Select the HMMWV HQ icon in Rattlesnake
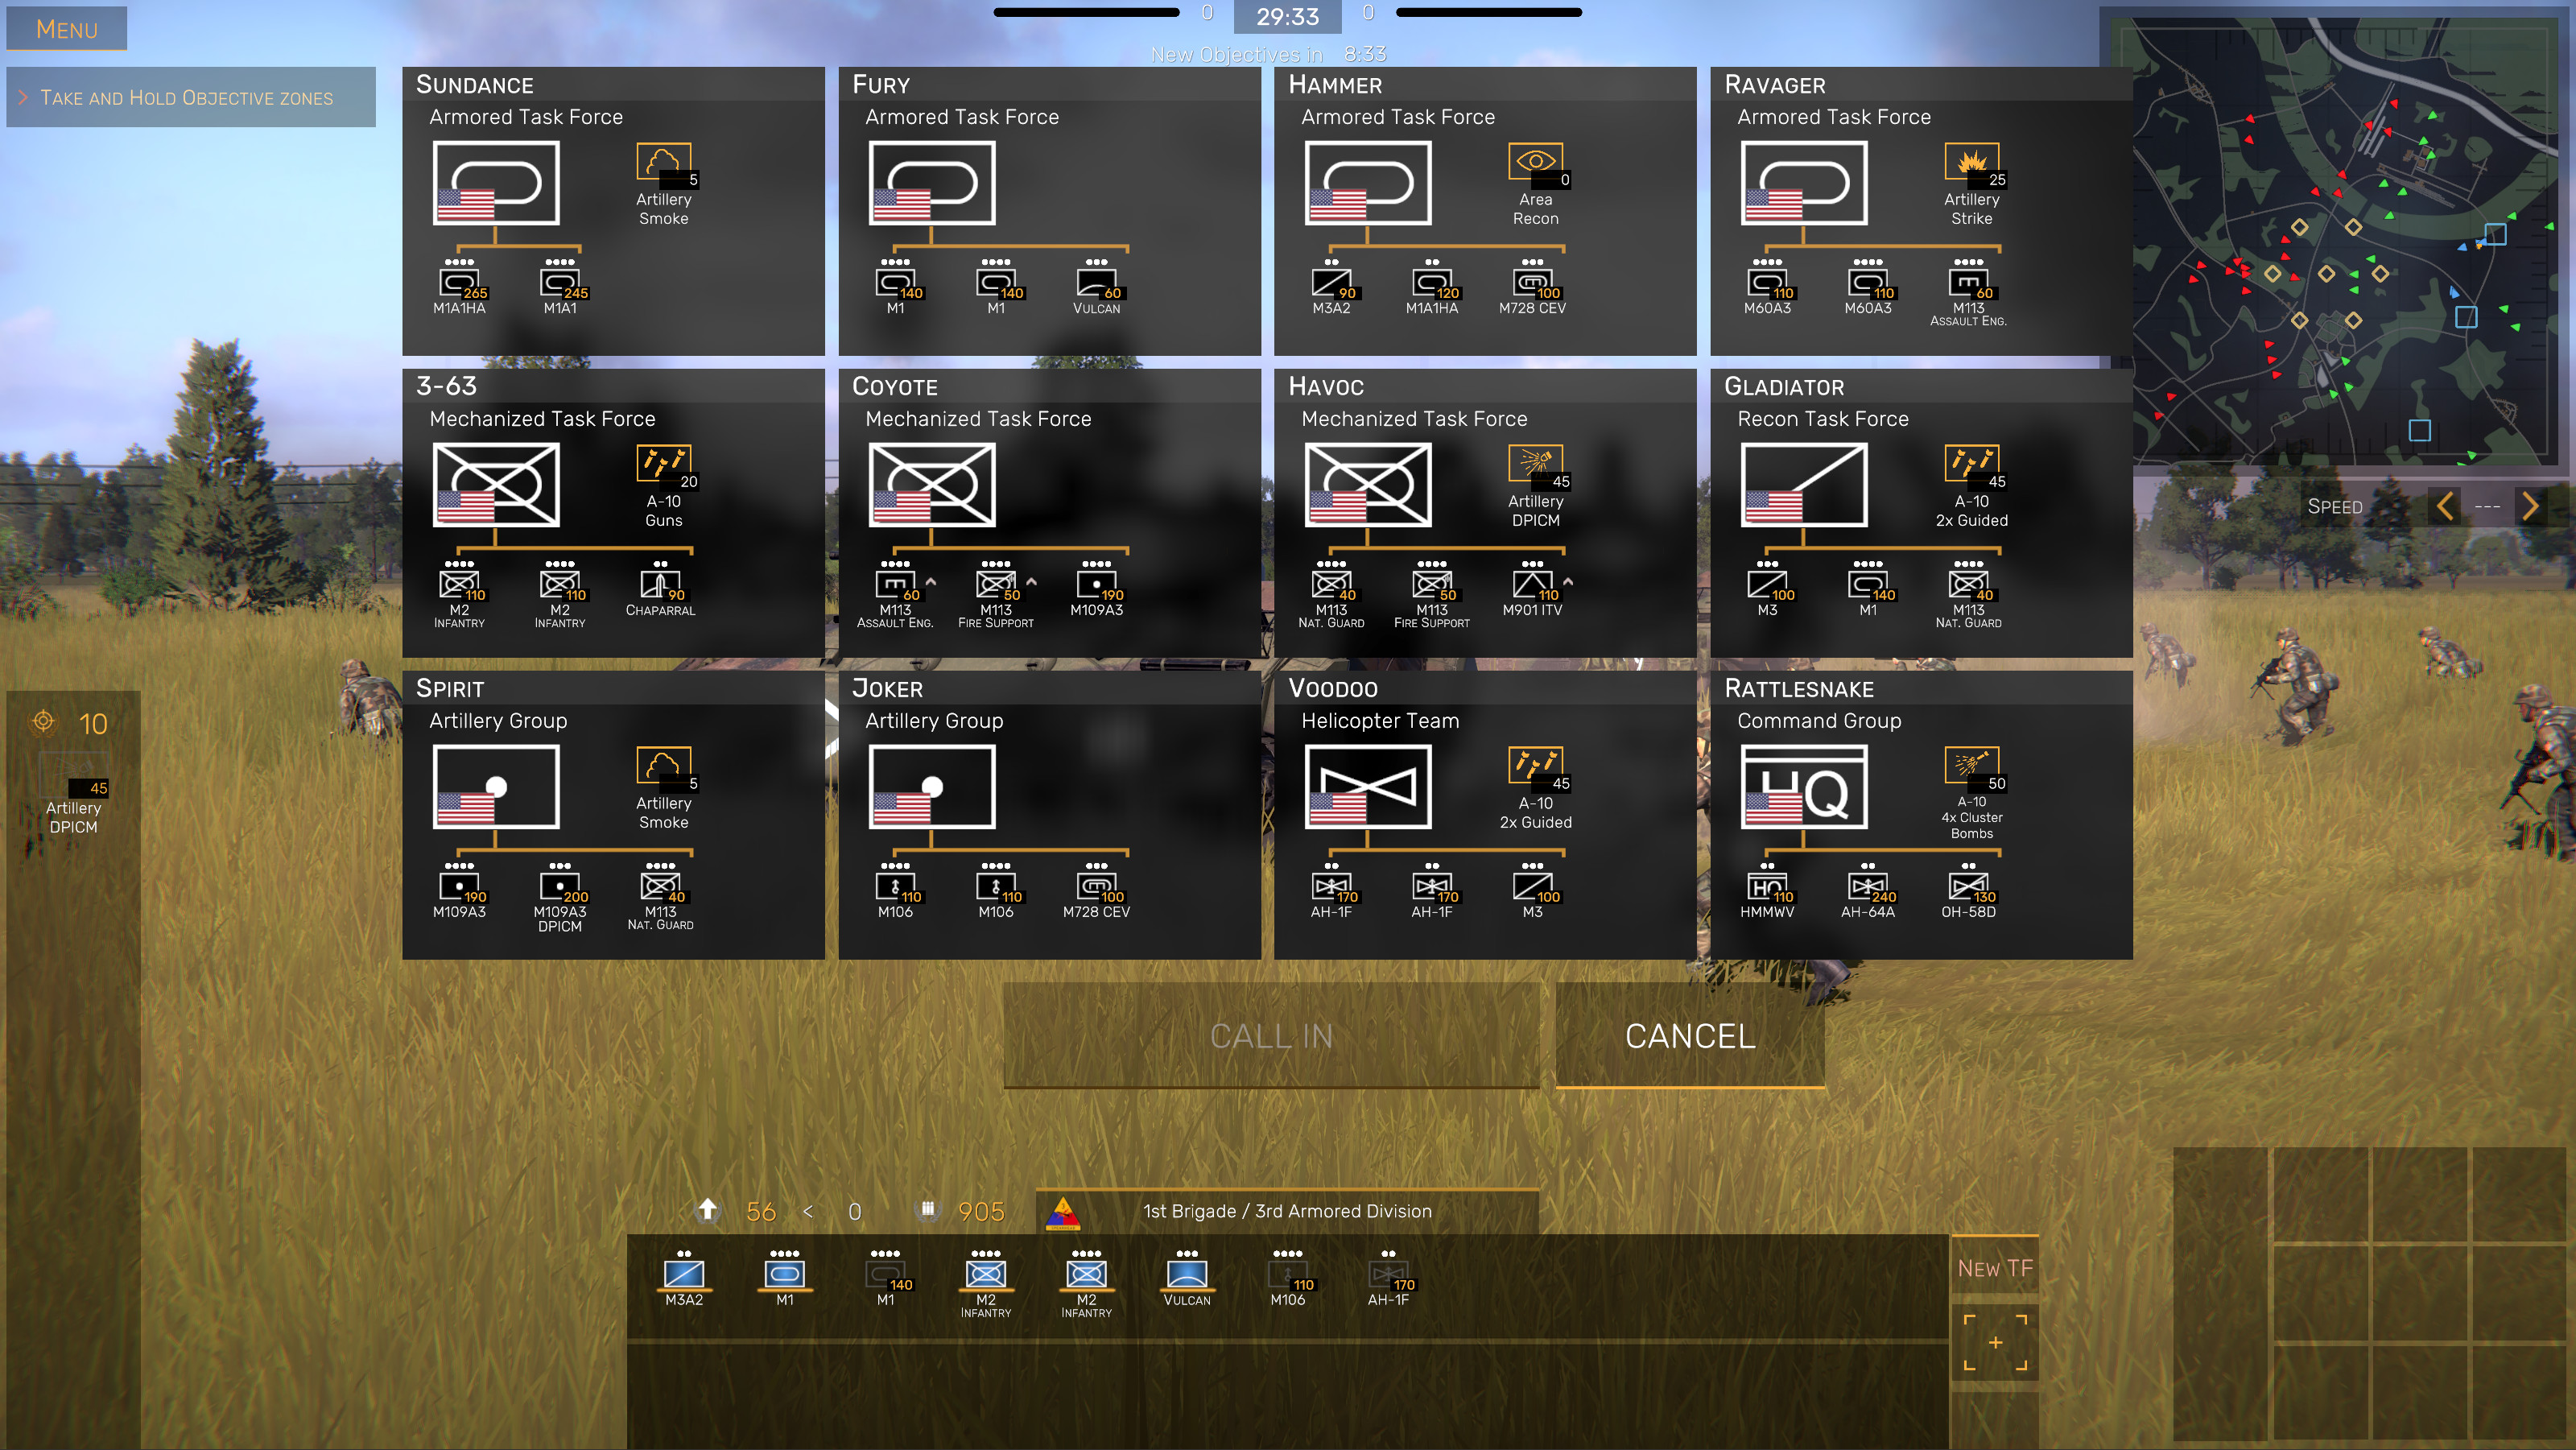The width and height of the screenshot is (2576, 1450). tap(1766, 888)
